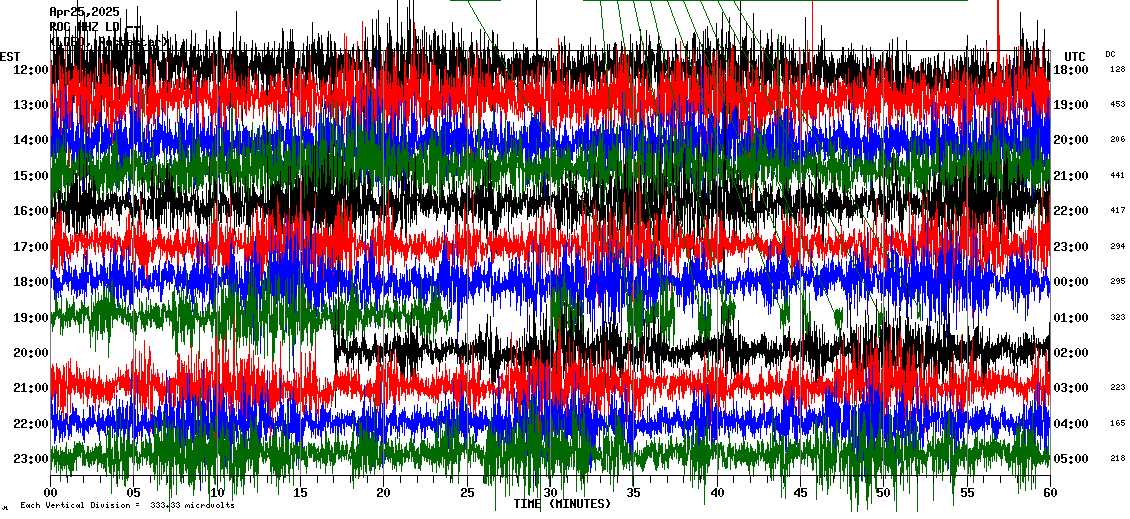
Task: Pick the DC value 453
Action: (x=1118, y=105)
